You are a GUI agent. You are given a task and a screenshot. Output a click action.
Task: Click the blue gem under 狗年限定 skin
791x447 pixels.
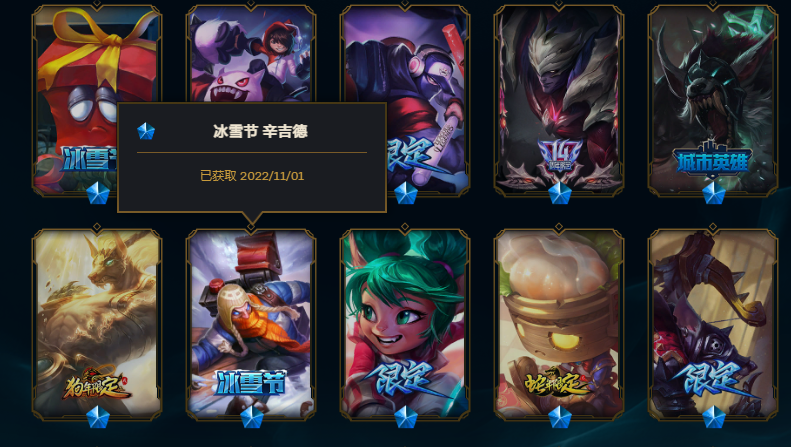[x=98, y=417]
